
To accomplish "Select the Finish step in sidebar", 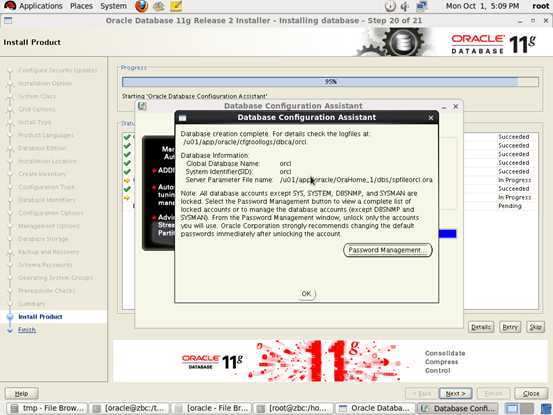I will (27, 330).
